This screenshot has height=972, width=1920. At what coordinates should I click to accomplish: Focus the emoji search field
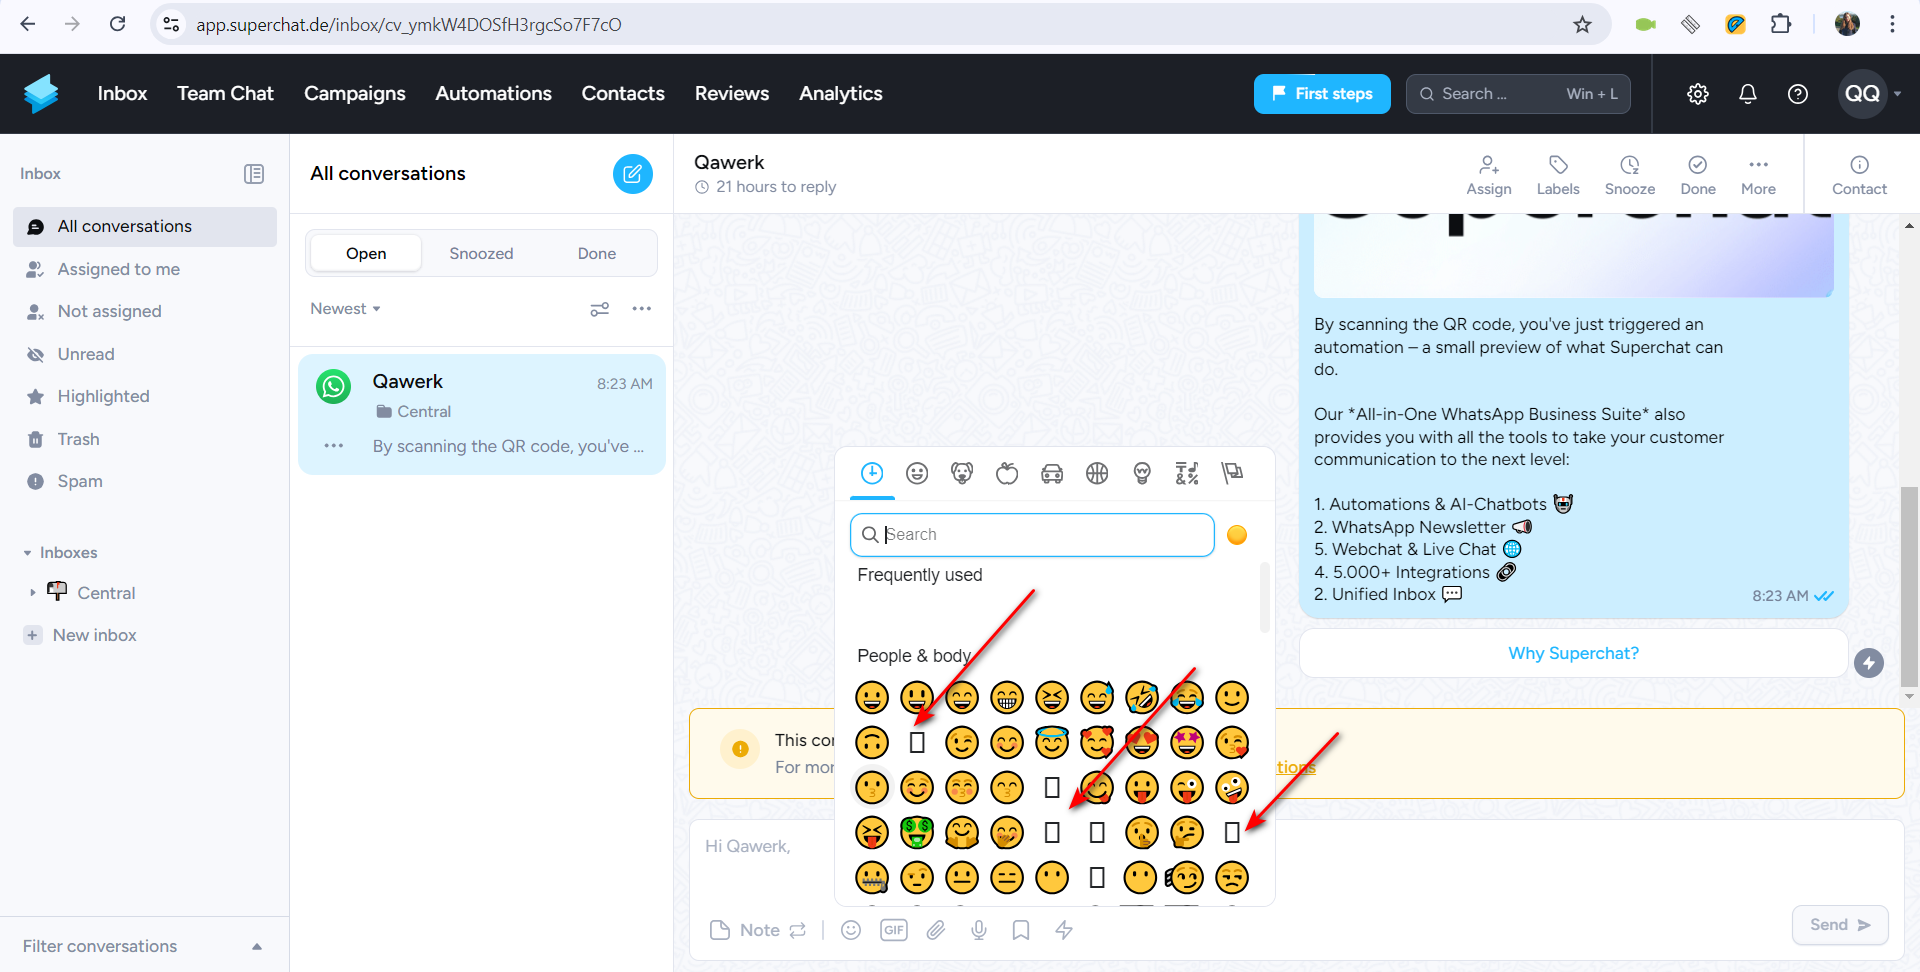[1032, 535]
